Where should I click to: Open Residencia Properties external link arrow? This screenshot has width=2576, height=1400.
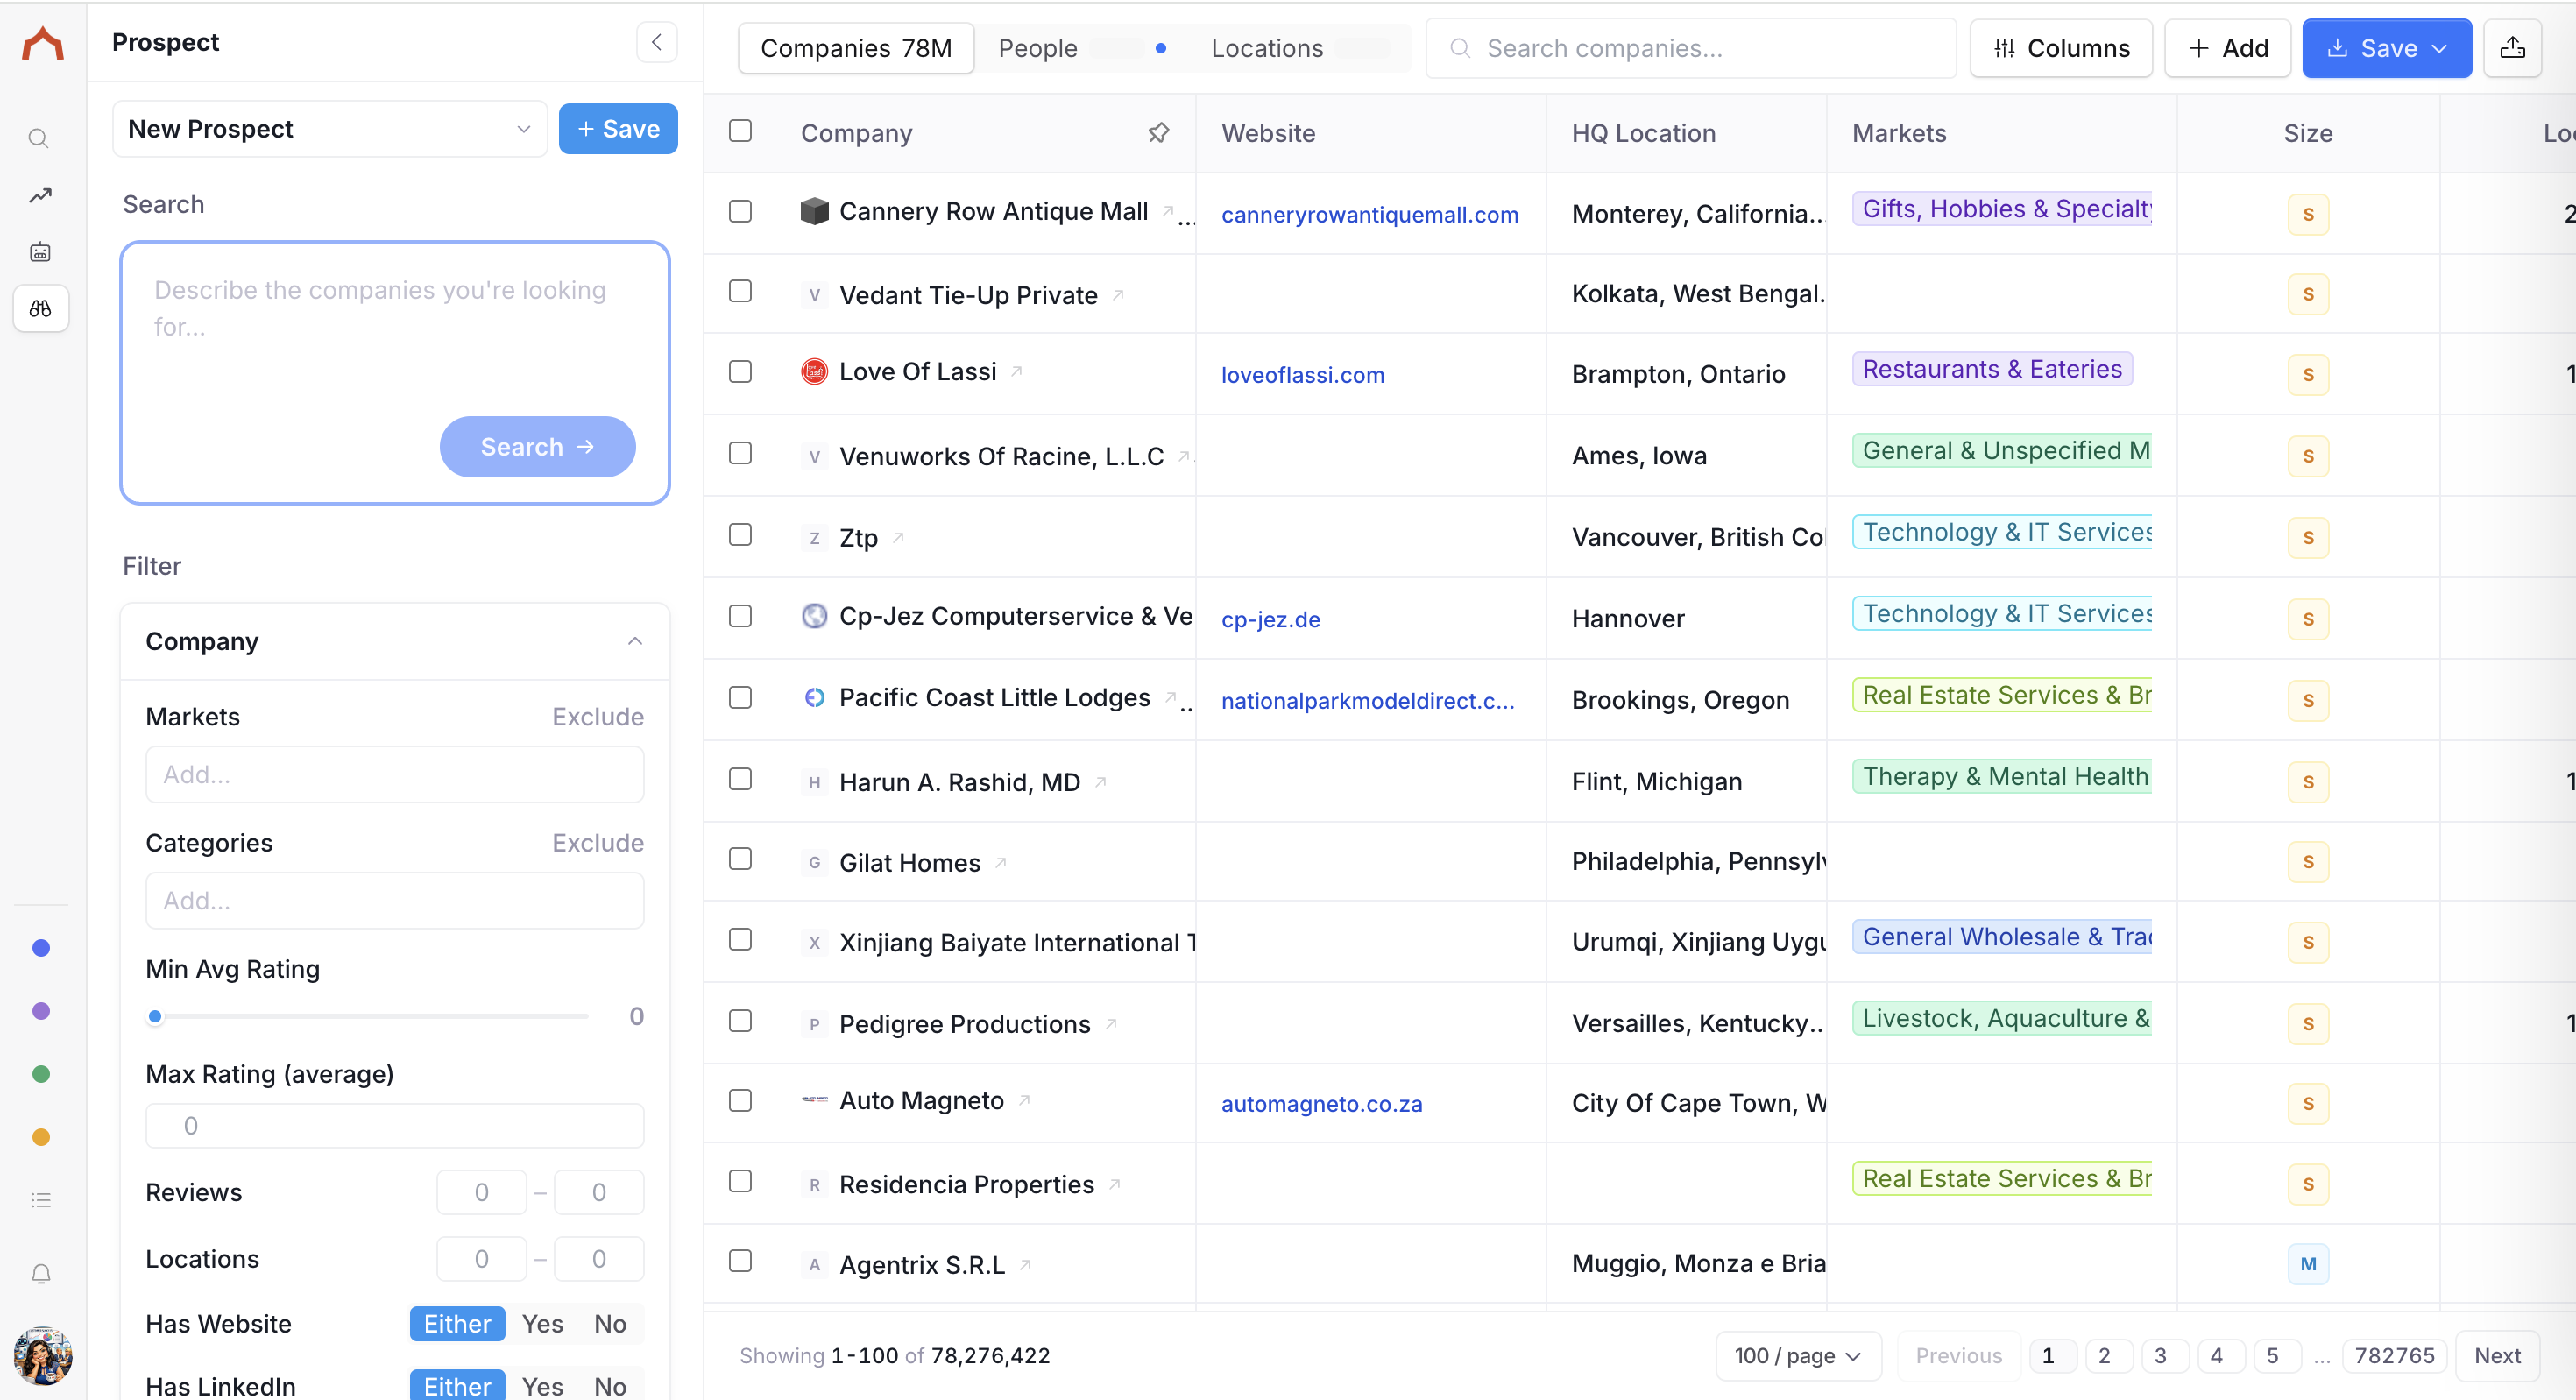click(x=1114, y=1184)
